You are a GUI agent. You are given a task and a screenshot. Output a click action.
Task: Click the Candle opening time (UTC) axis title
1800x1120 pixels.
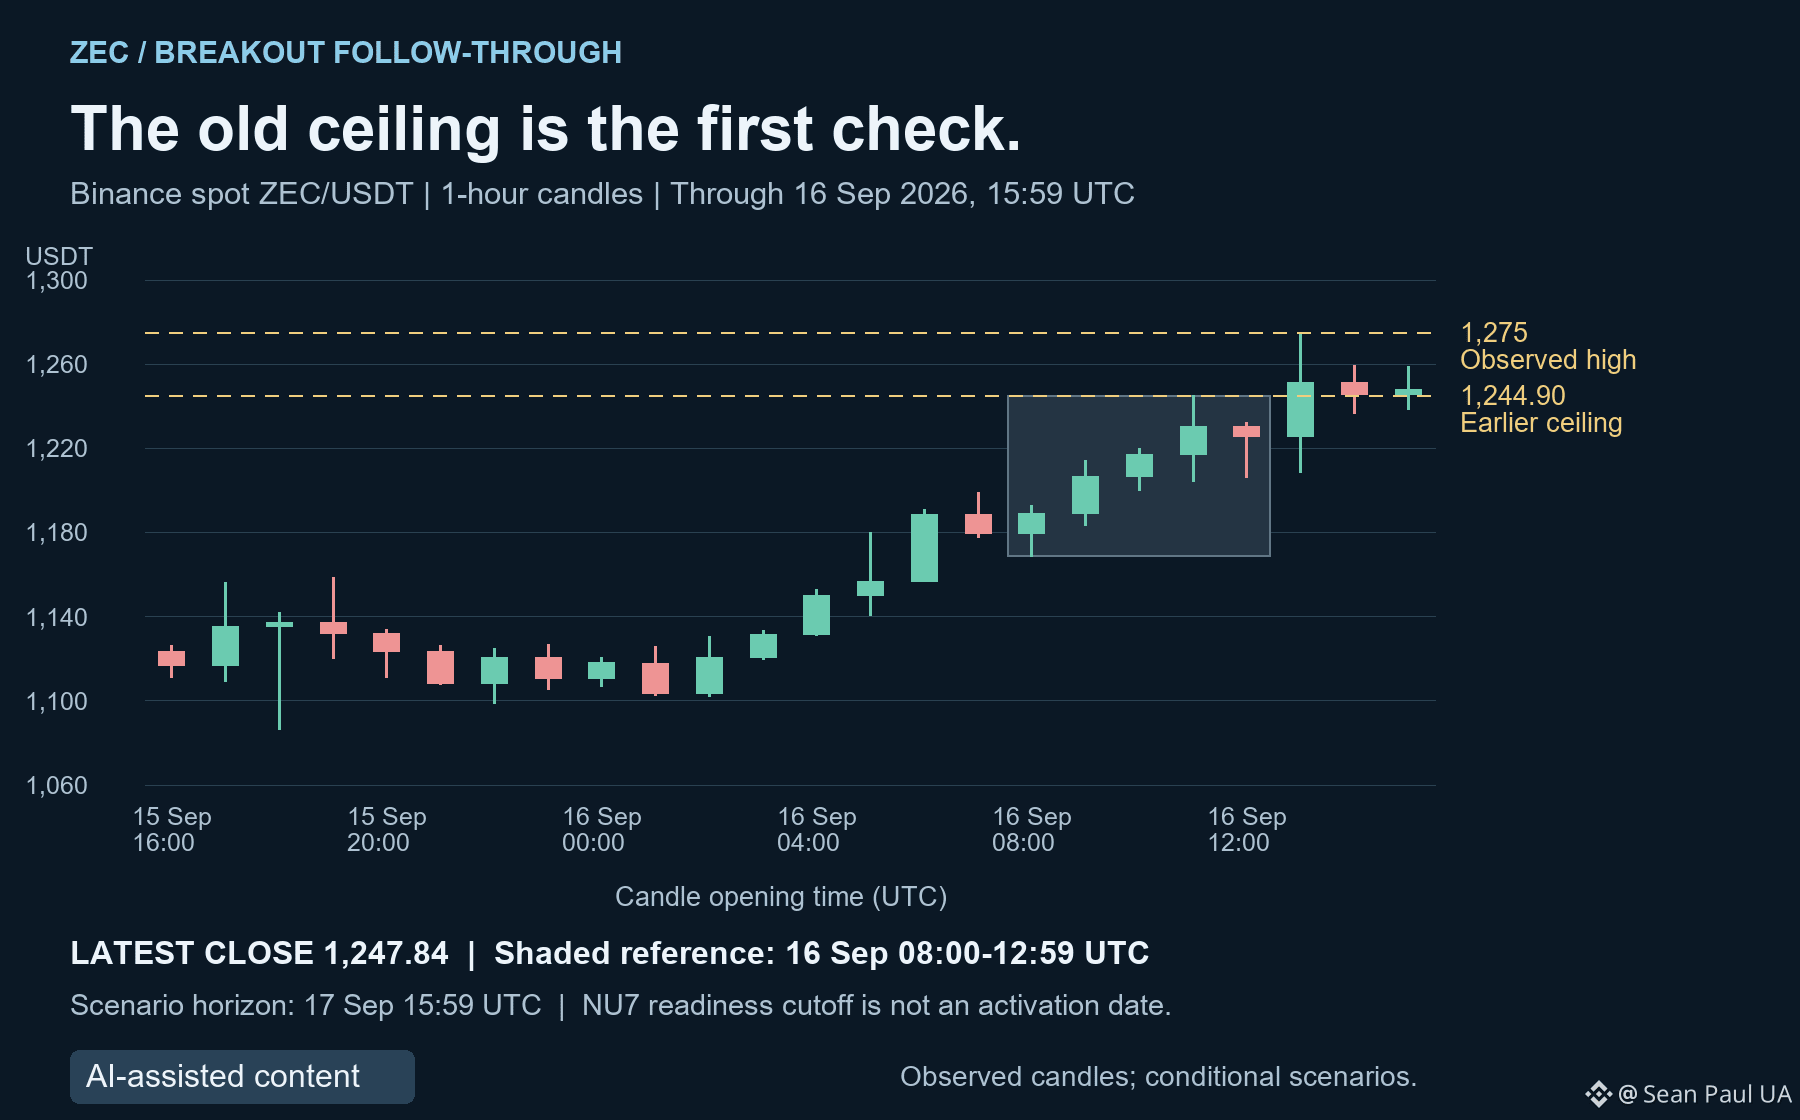pyautogui.click(x=781, y=896)
